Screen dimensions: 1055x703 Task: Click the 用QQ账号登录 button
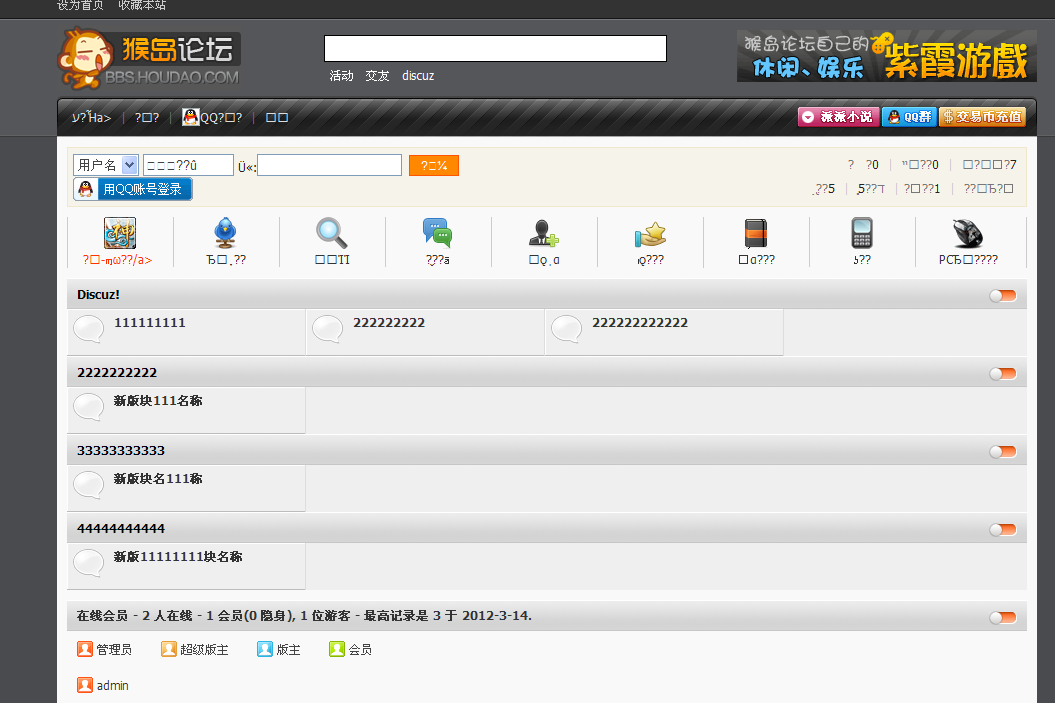coord(133,189)
